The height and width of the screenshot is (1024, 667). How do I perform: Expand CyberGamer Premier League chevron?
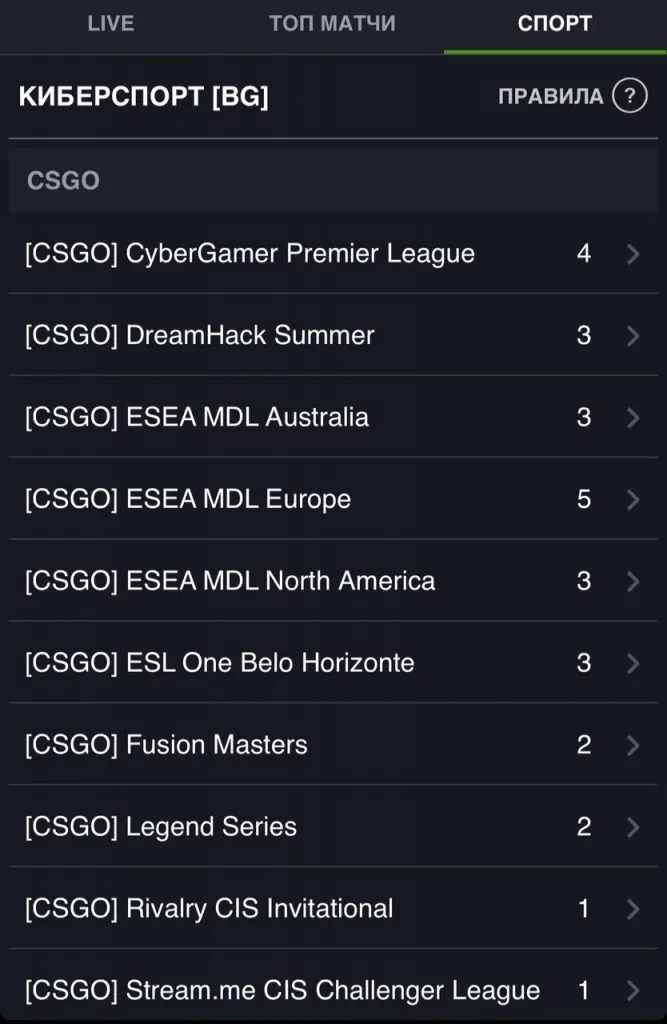[632, 254]
